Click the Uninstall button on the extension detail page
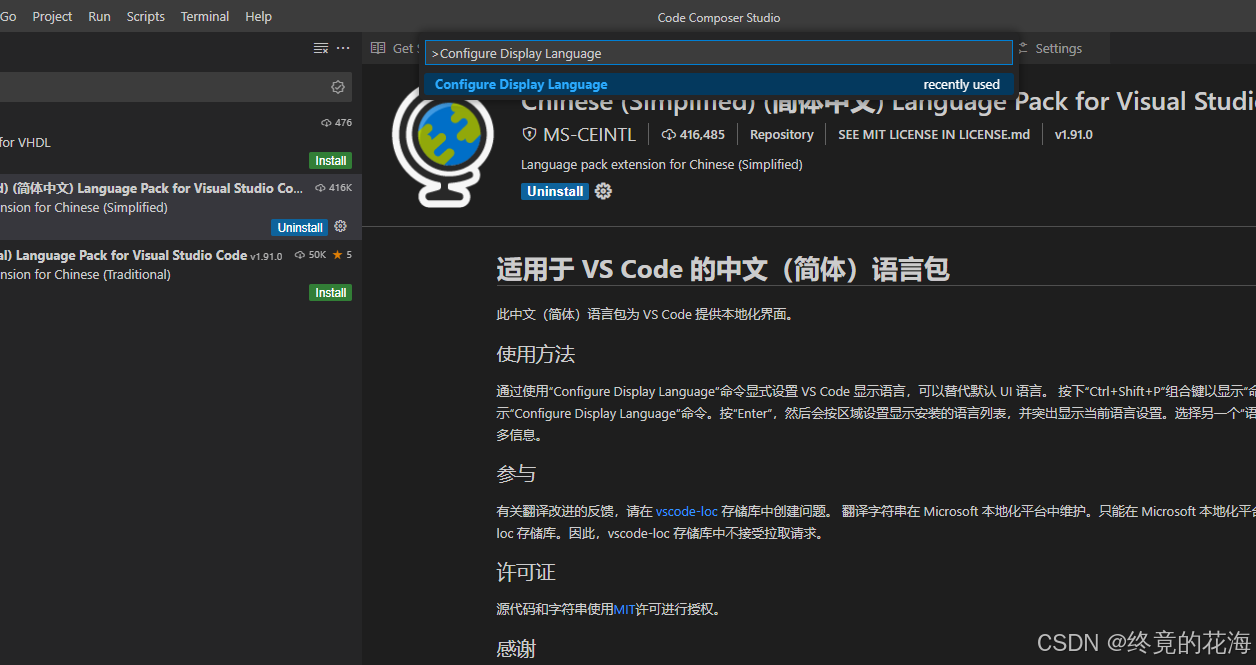Screen dimensions: 1256x665 [x=555, y=191]
